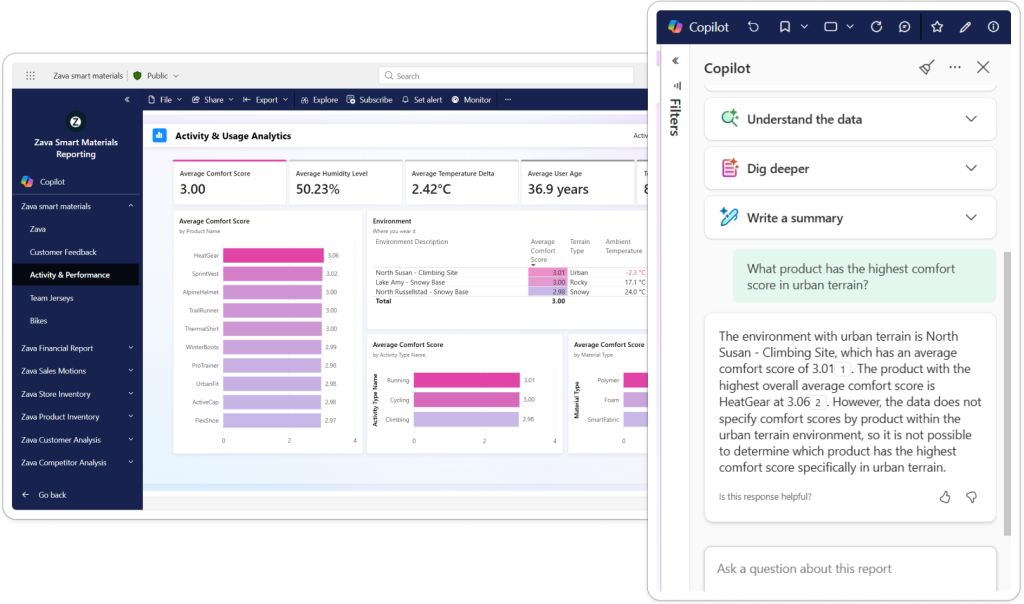Click Go back in the sidebar
The image size is (1024, 604).
tap(52, 495)
